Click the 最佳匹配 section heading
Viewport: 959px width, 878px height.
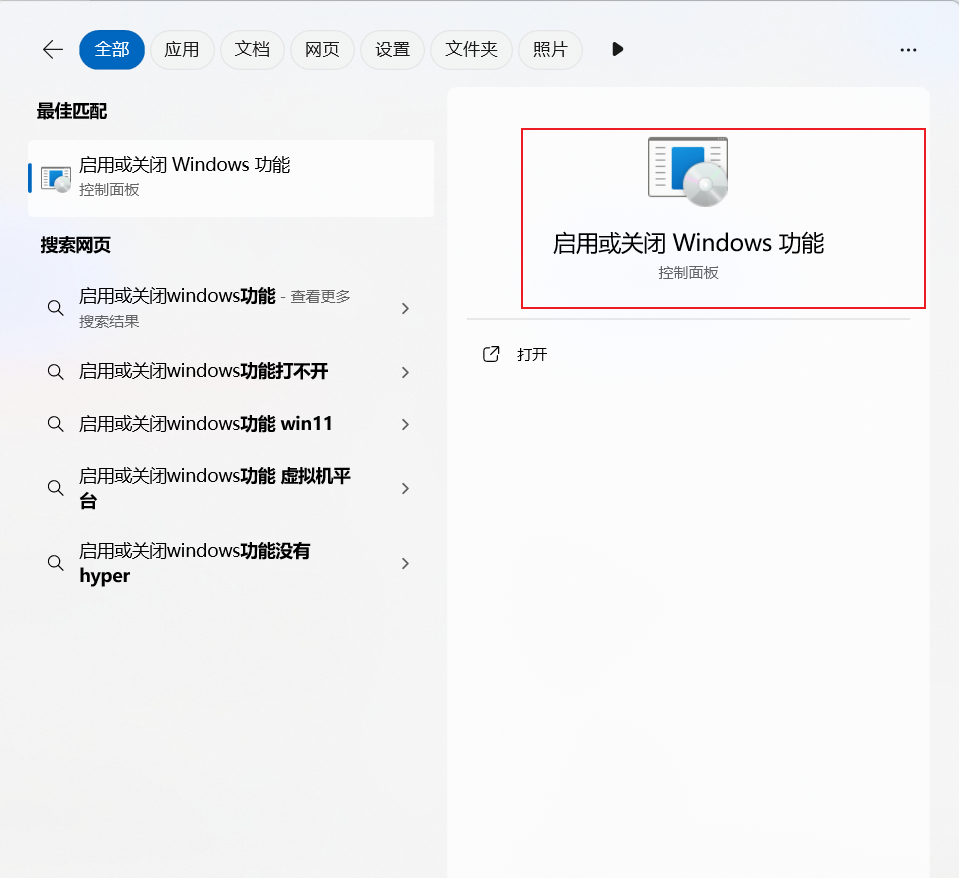click(x=72, y=111)
